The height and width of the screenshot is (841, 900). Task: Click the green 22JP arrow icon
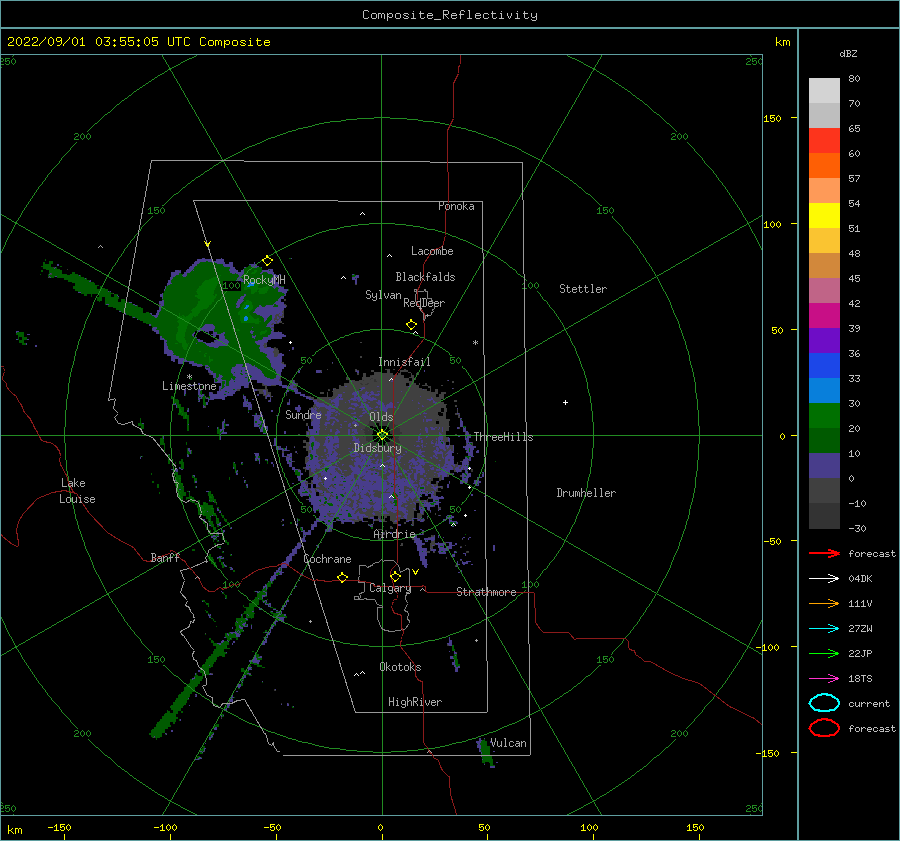click(x=824, y=653)
